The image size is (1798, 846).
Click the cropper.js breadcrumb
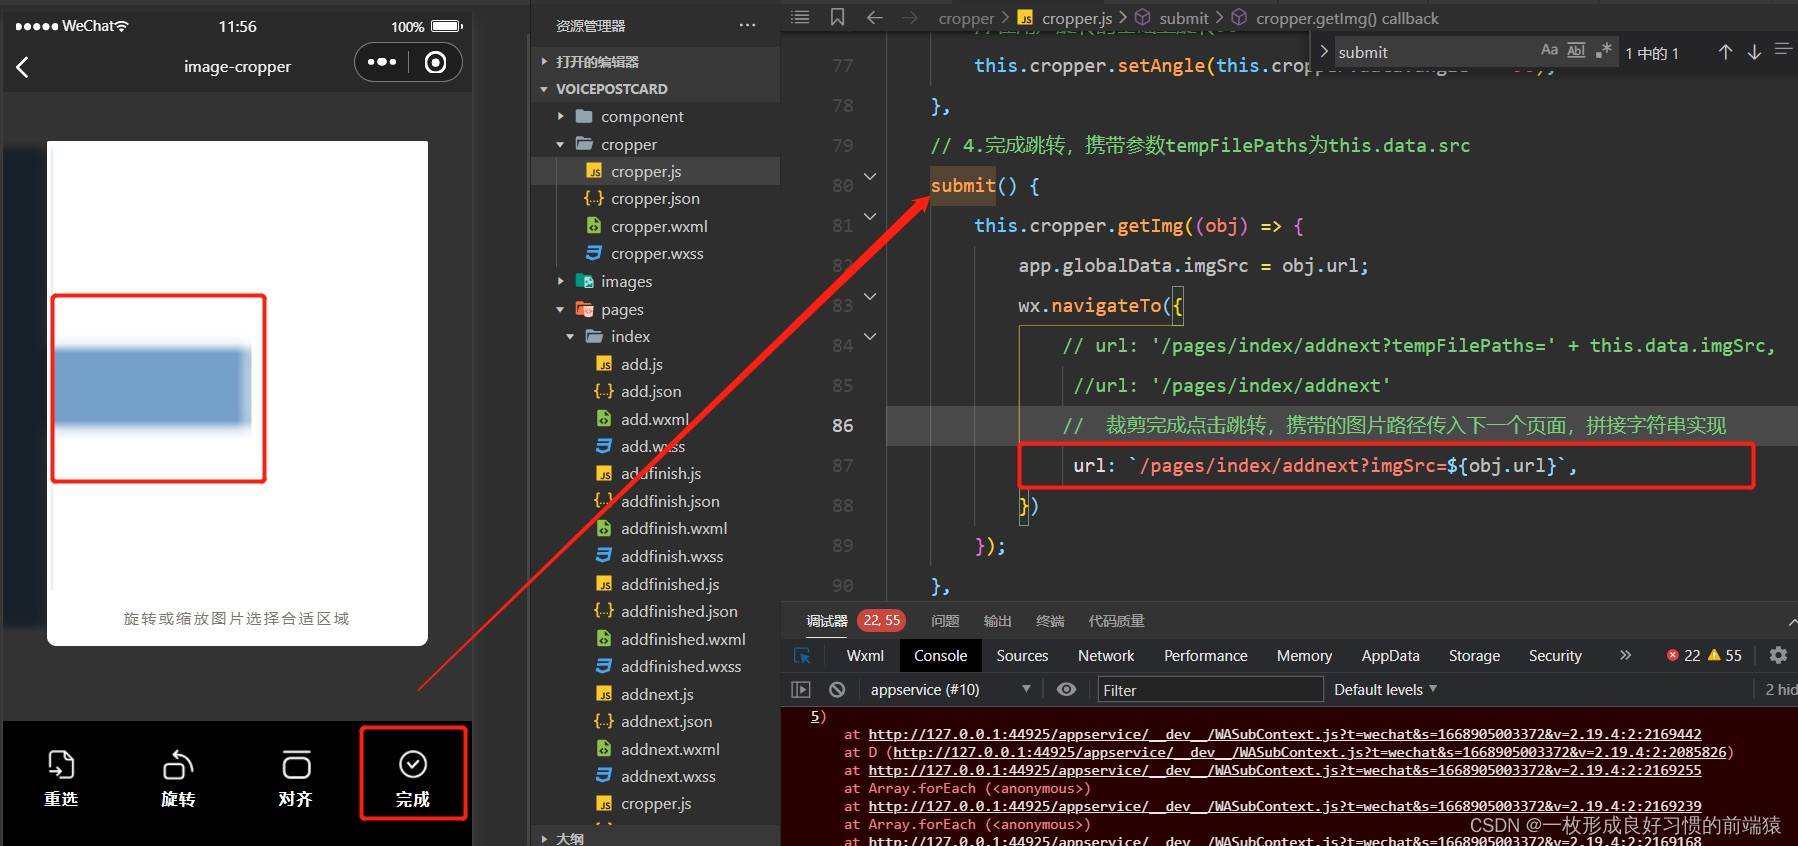[x=1077, y=18]
